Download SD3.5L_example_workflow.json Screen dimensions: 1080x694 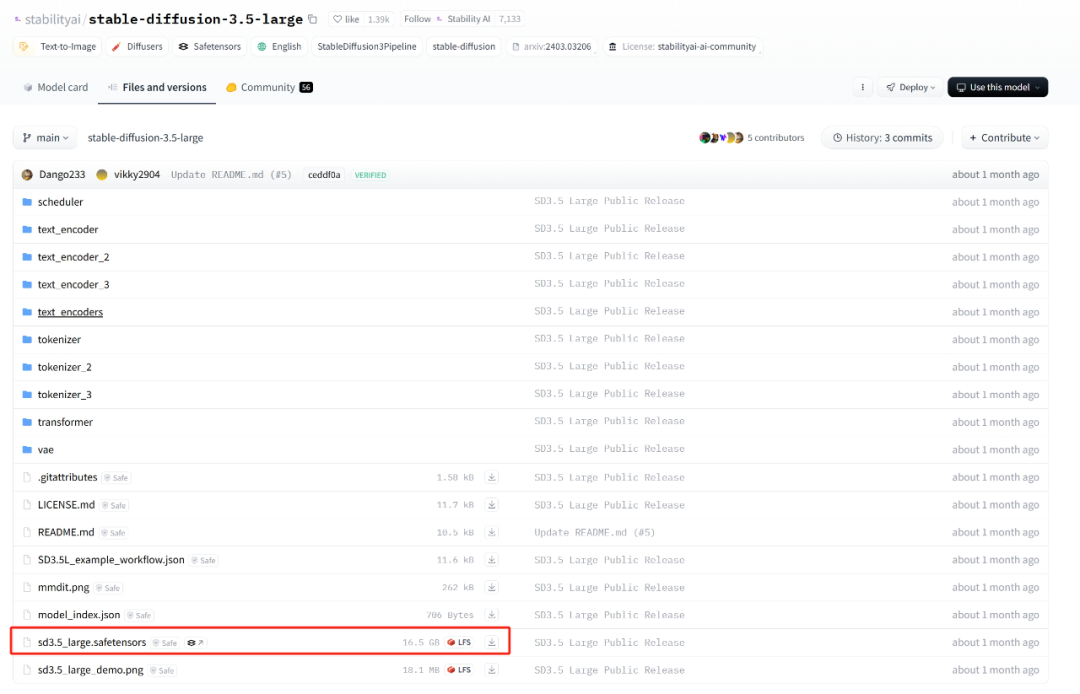[x=492, y=560]
